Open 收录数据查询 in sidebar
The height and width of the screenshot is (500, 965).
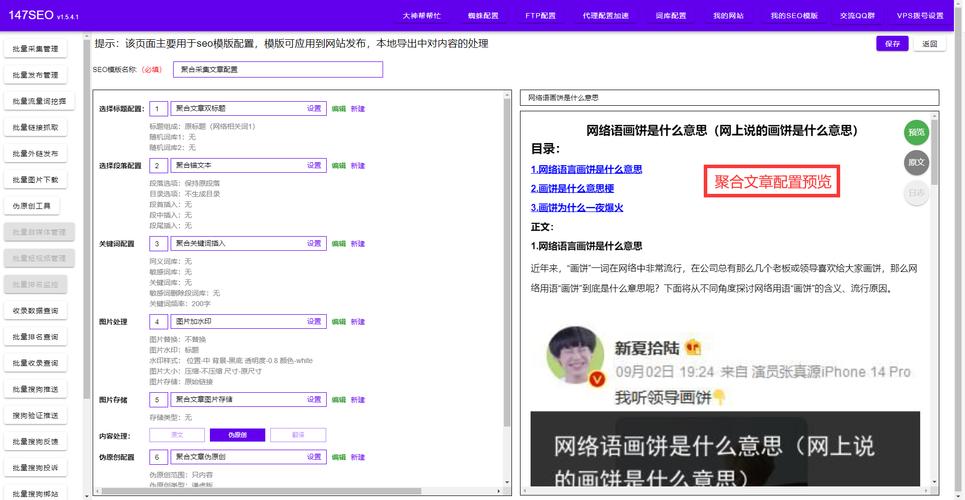(36, 311)
